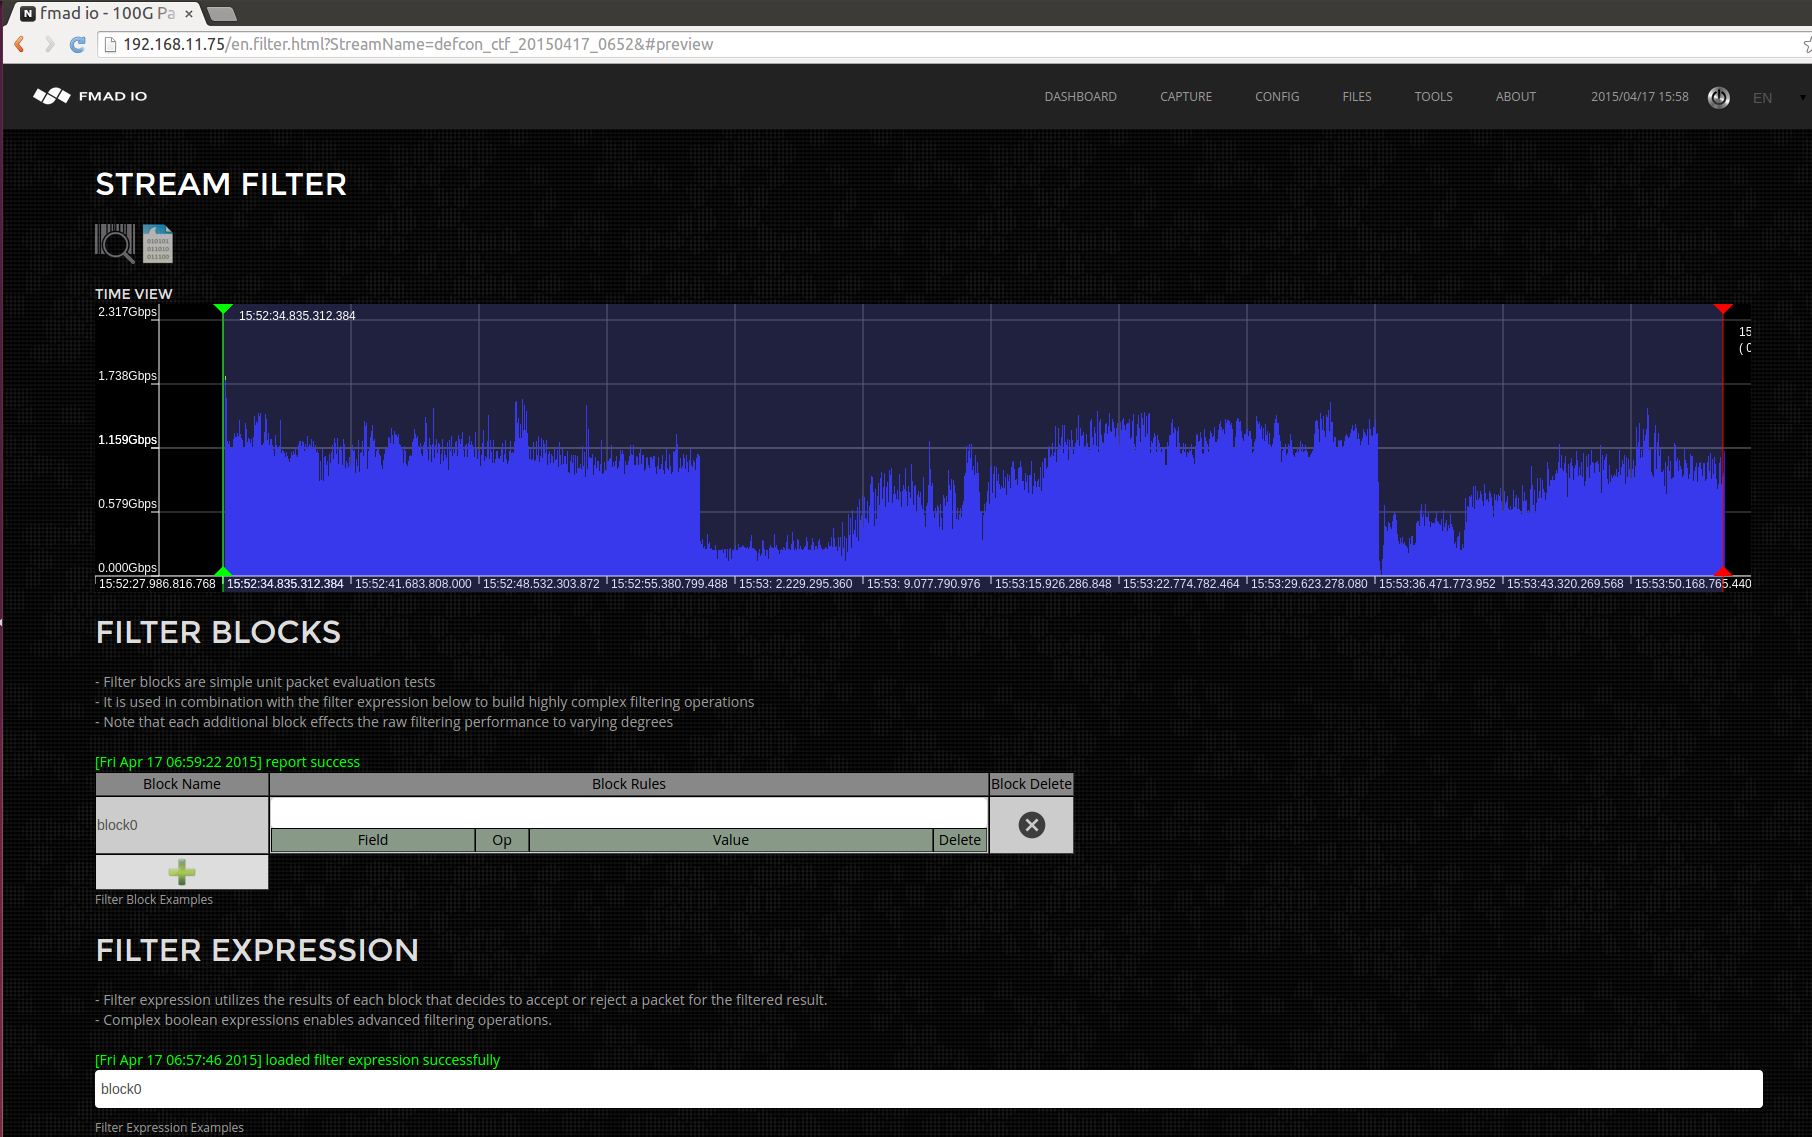The height and width of the screenshot is (1137, 1812).
Task: Open the EN language dropdown
Action: pos(1770,97)
